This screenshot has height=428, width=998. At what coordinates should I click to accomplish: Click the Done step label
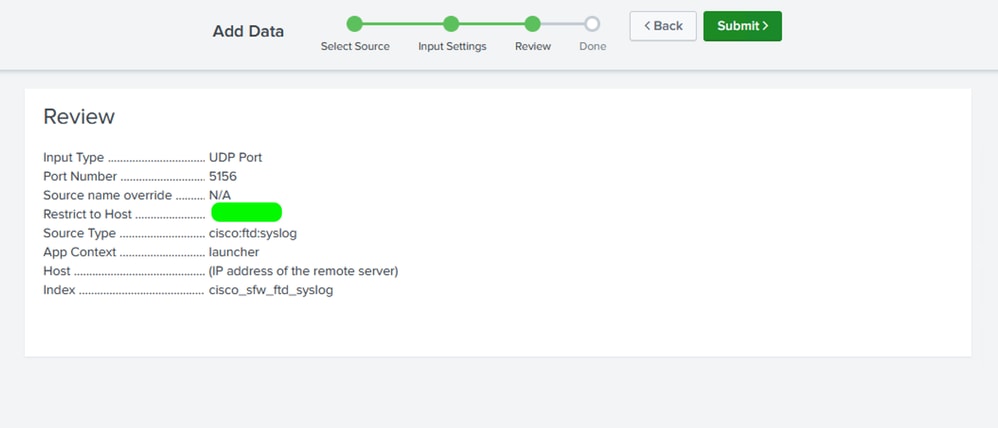[x=593, y=46]
